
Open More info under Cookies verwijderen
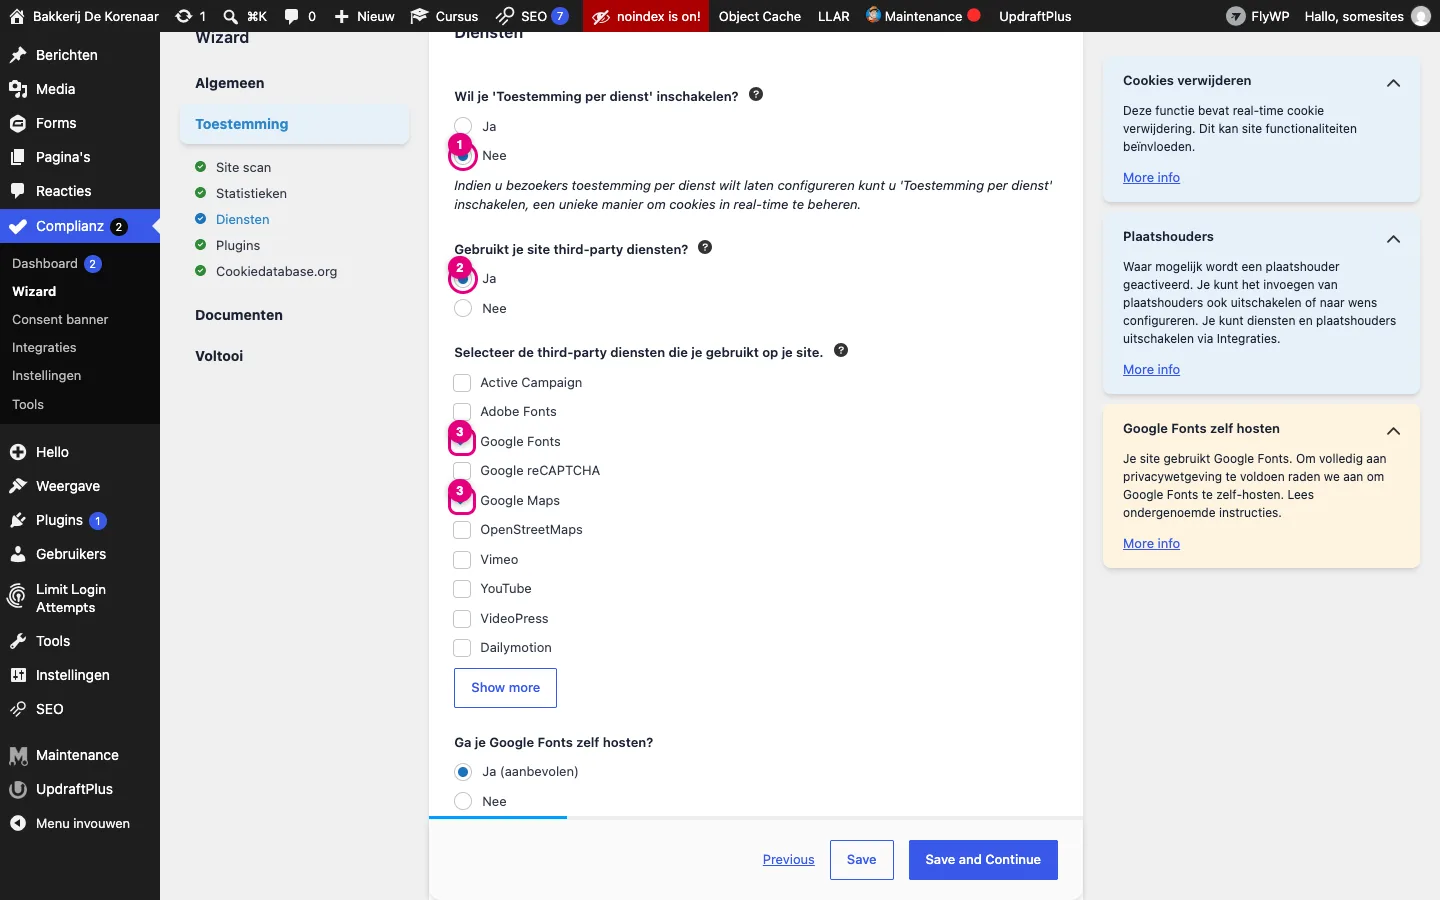(x=1151, y=177)
